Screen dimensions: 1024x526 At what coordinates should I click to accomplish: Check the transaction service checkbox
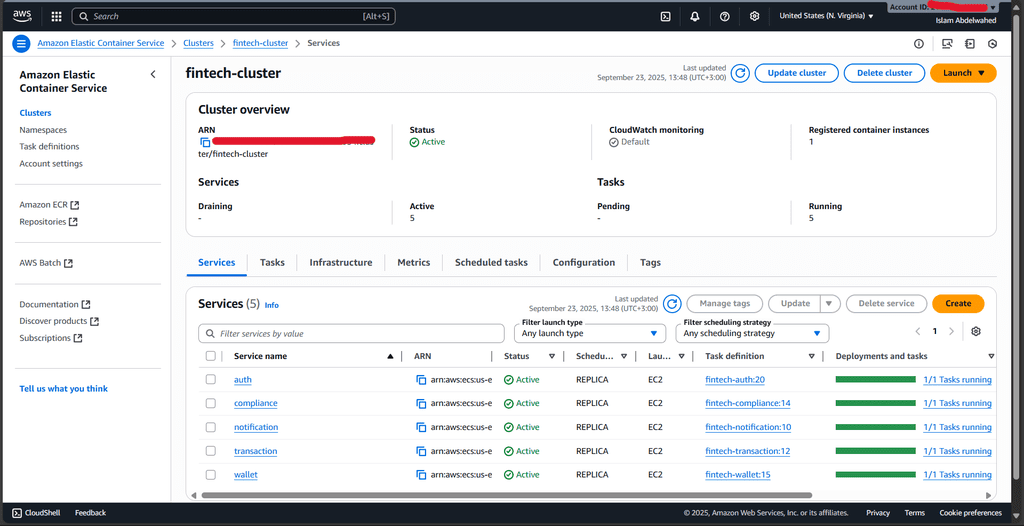[210, 451]
